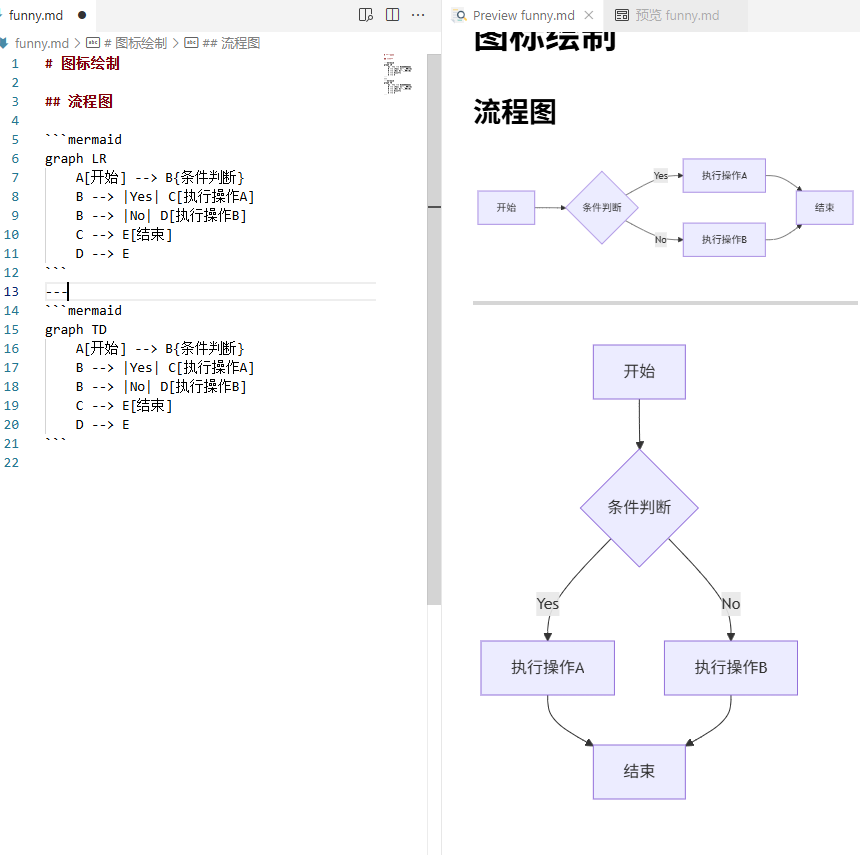Click No edge label in vertical flowchart
This screenshot has height=855, width=860.
[731, 604]
